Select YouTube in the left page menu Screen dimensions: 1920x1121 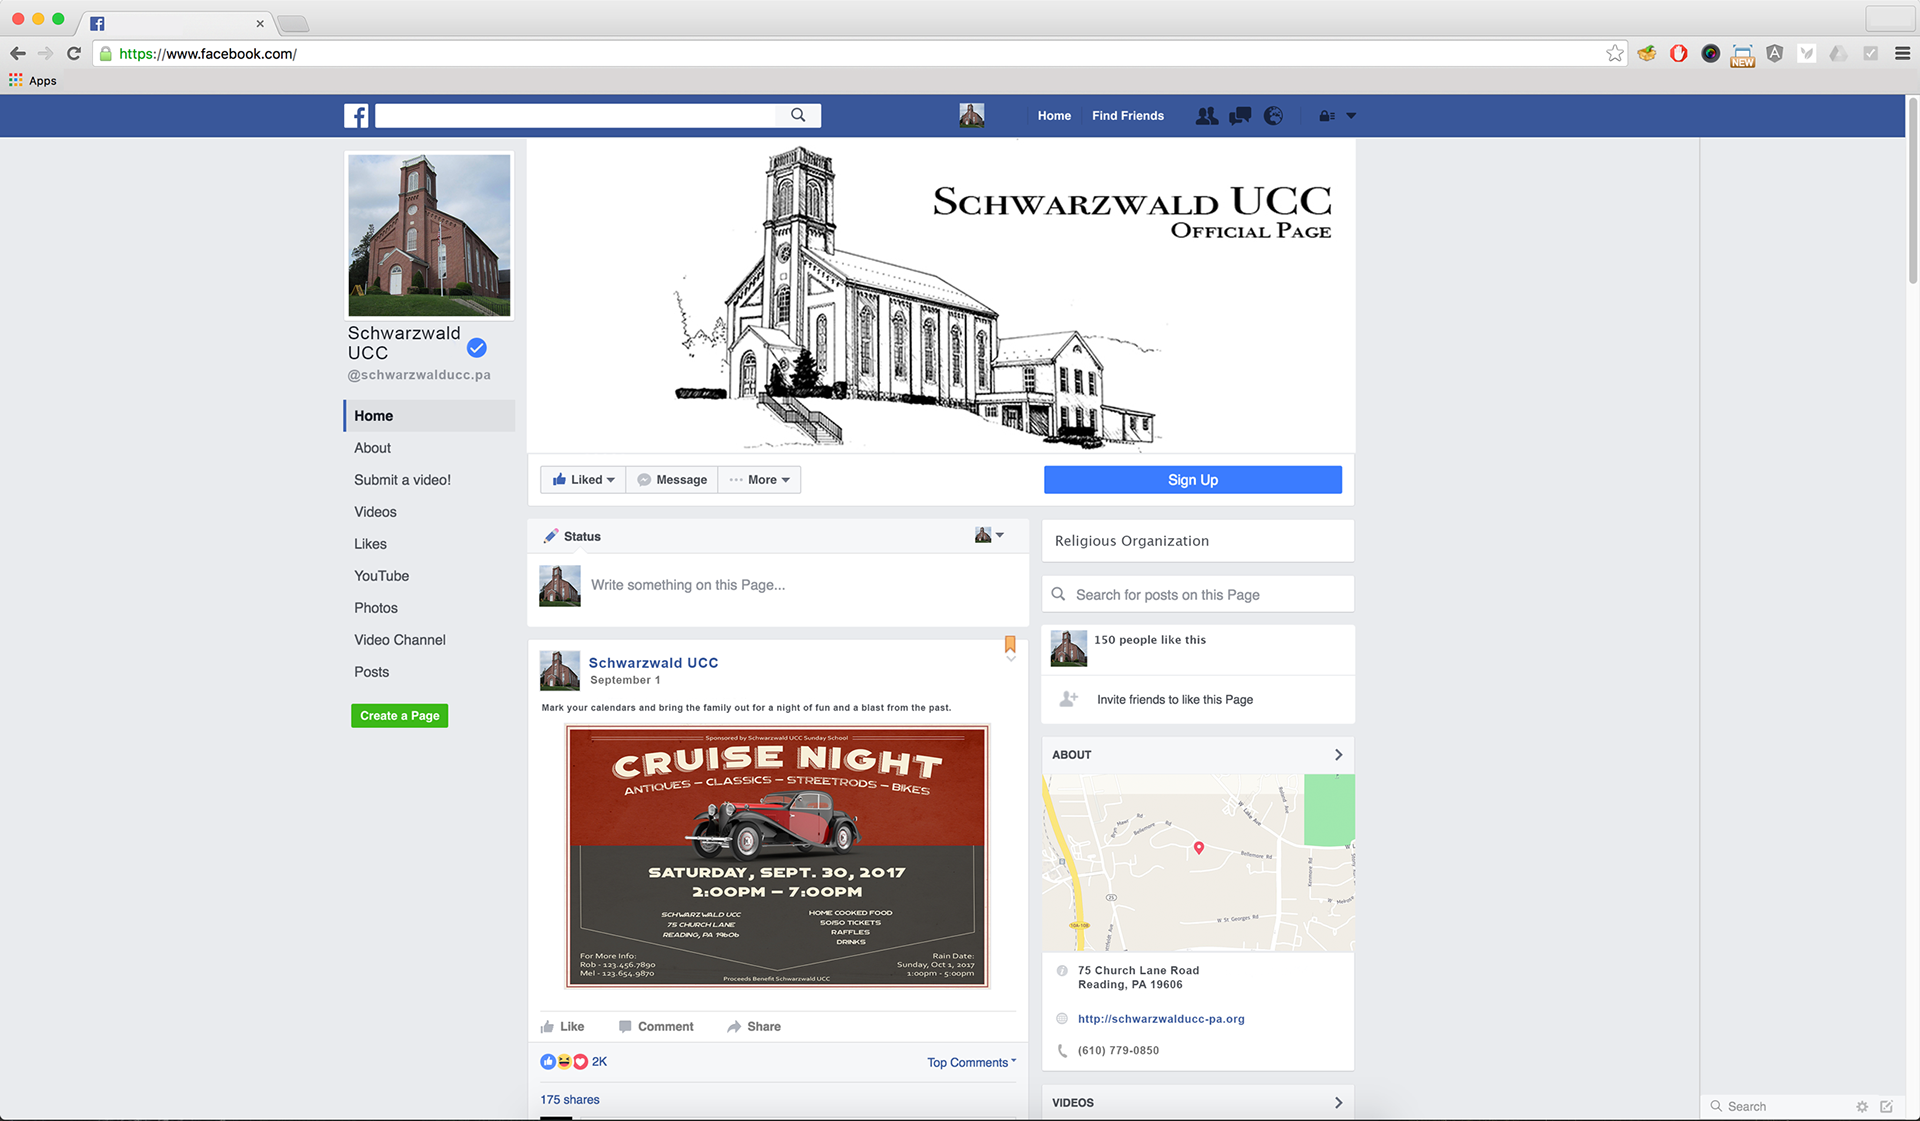point(381,576)
